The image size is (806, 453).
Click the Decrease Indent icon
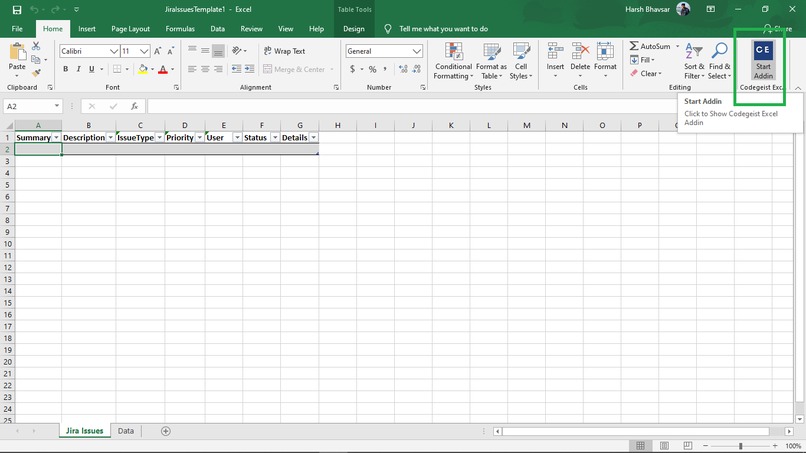click(x=236, y=69)
